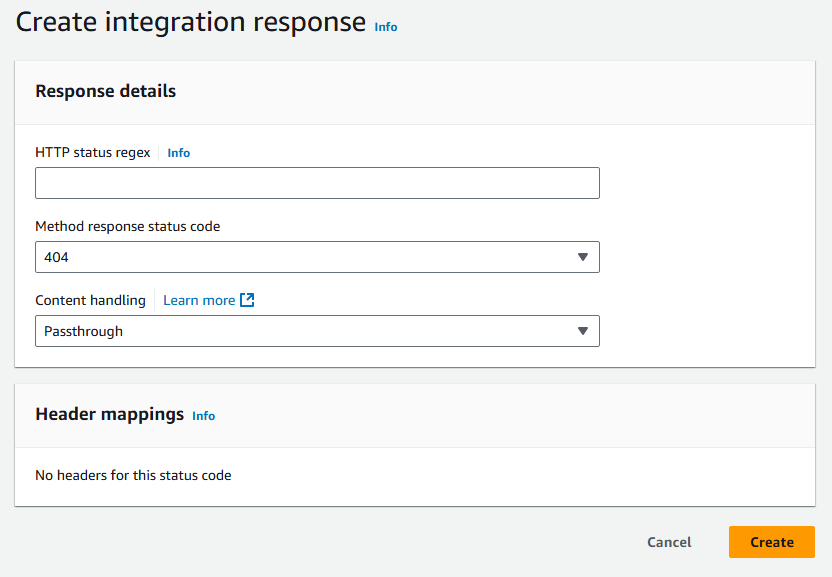The image size is (832, 577).
Task: Click the HTTP status regex label
Action: (92, 153)
